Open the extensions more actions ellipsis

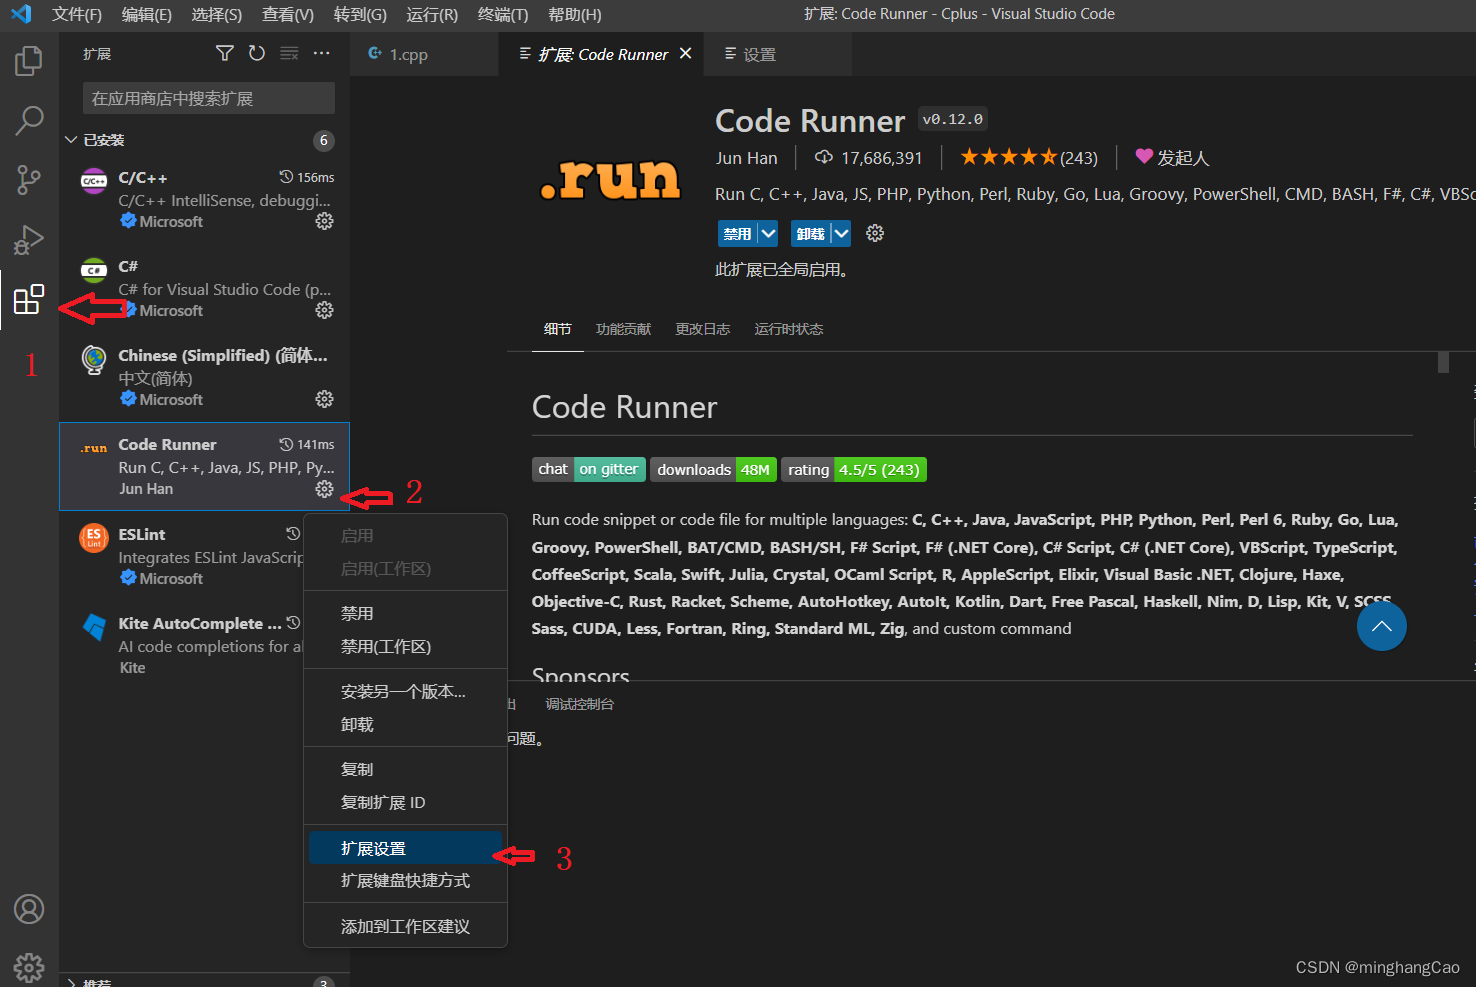pos(321,53)
